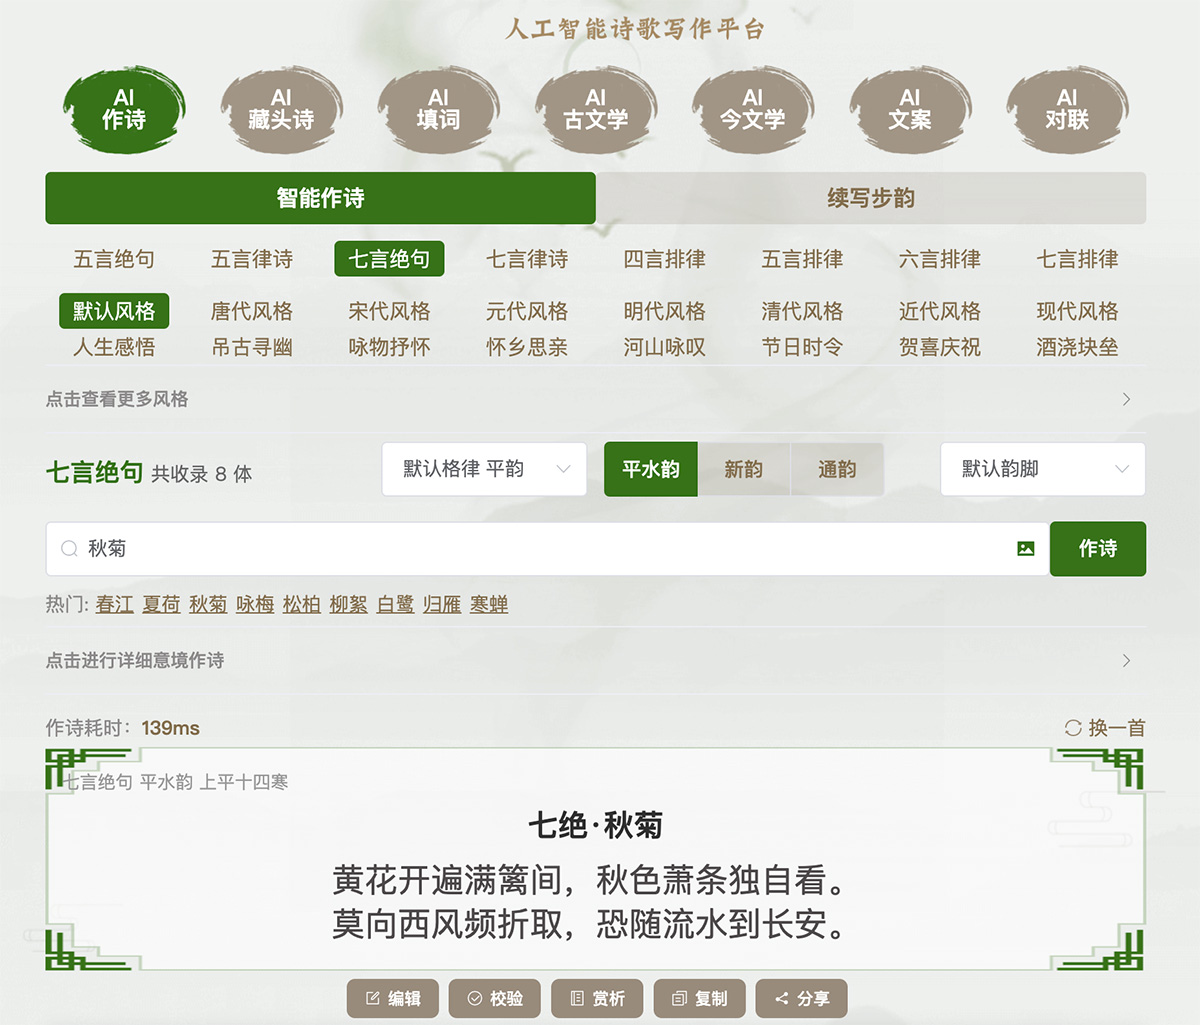Select the AI 古文学 mode icon
The image size is (1200, 1025).
596,110
